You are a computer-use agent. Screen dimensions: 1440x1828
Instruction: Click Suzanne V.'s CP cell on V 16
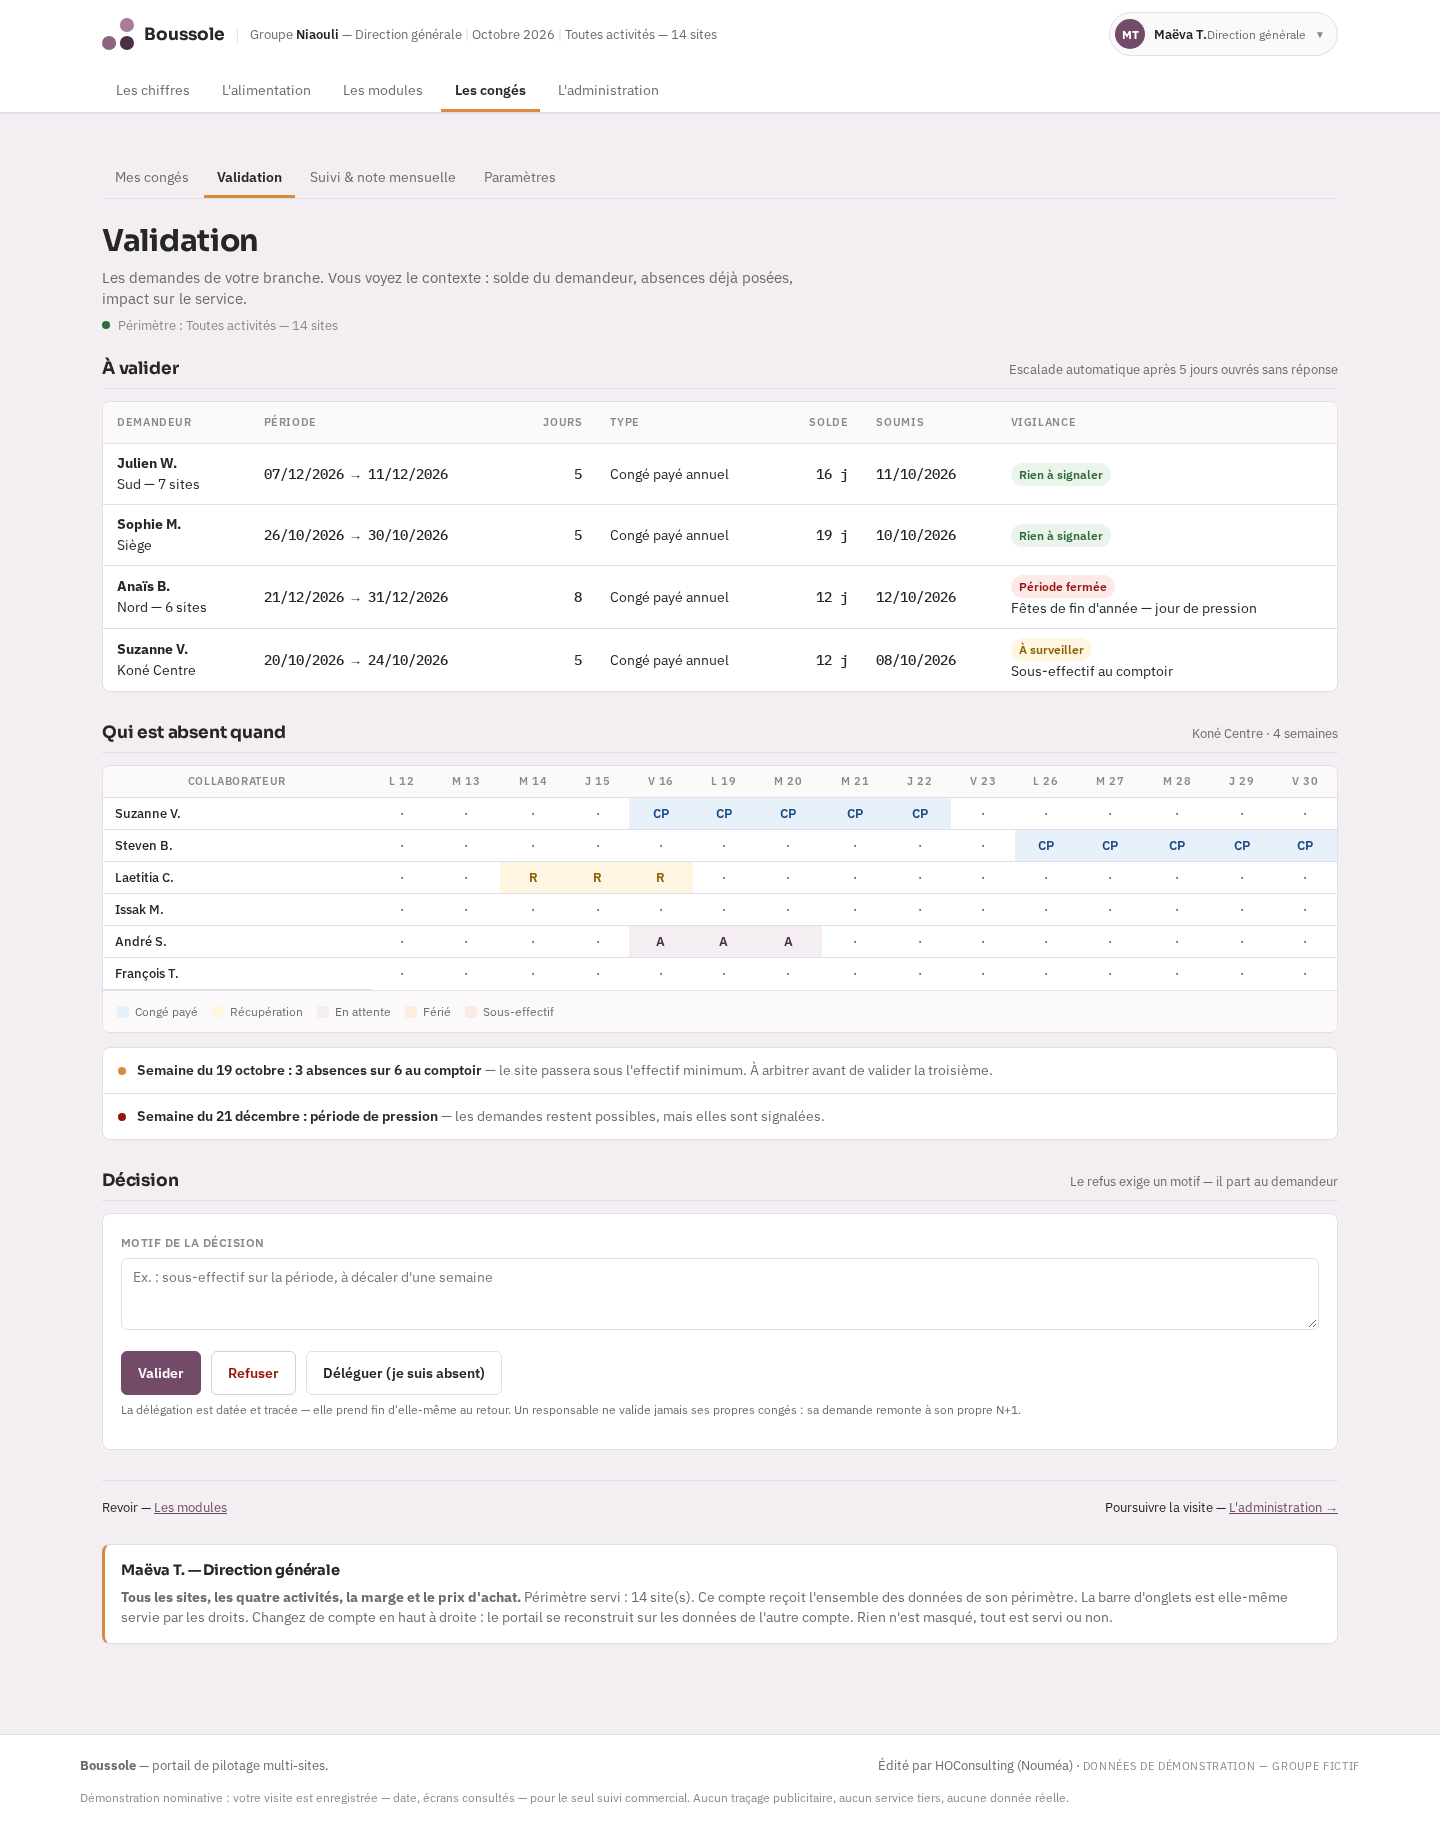pyautogui.click(x=661, y=814)
